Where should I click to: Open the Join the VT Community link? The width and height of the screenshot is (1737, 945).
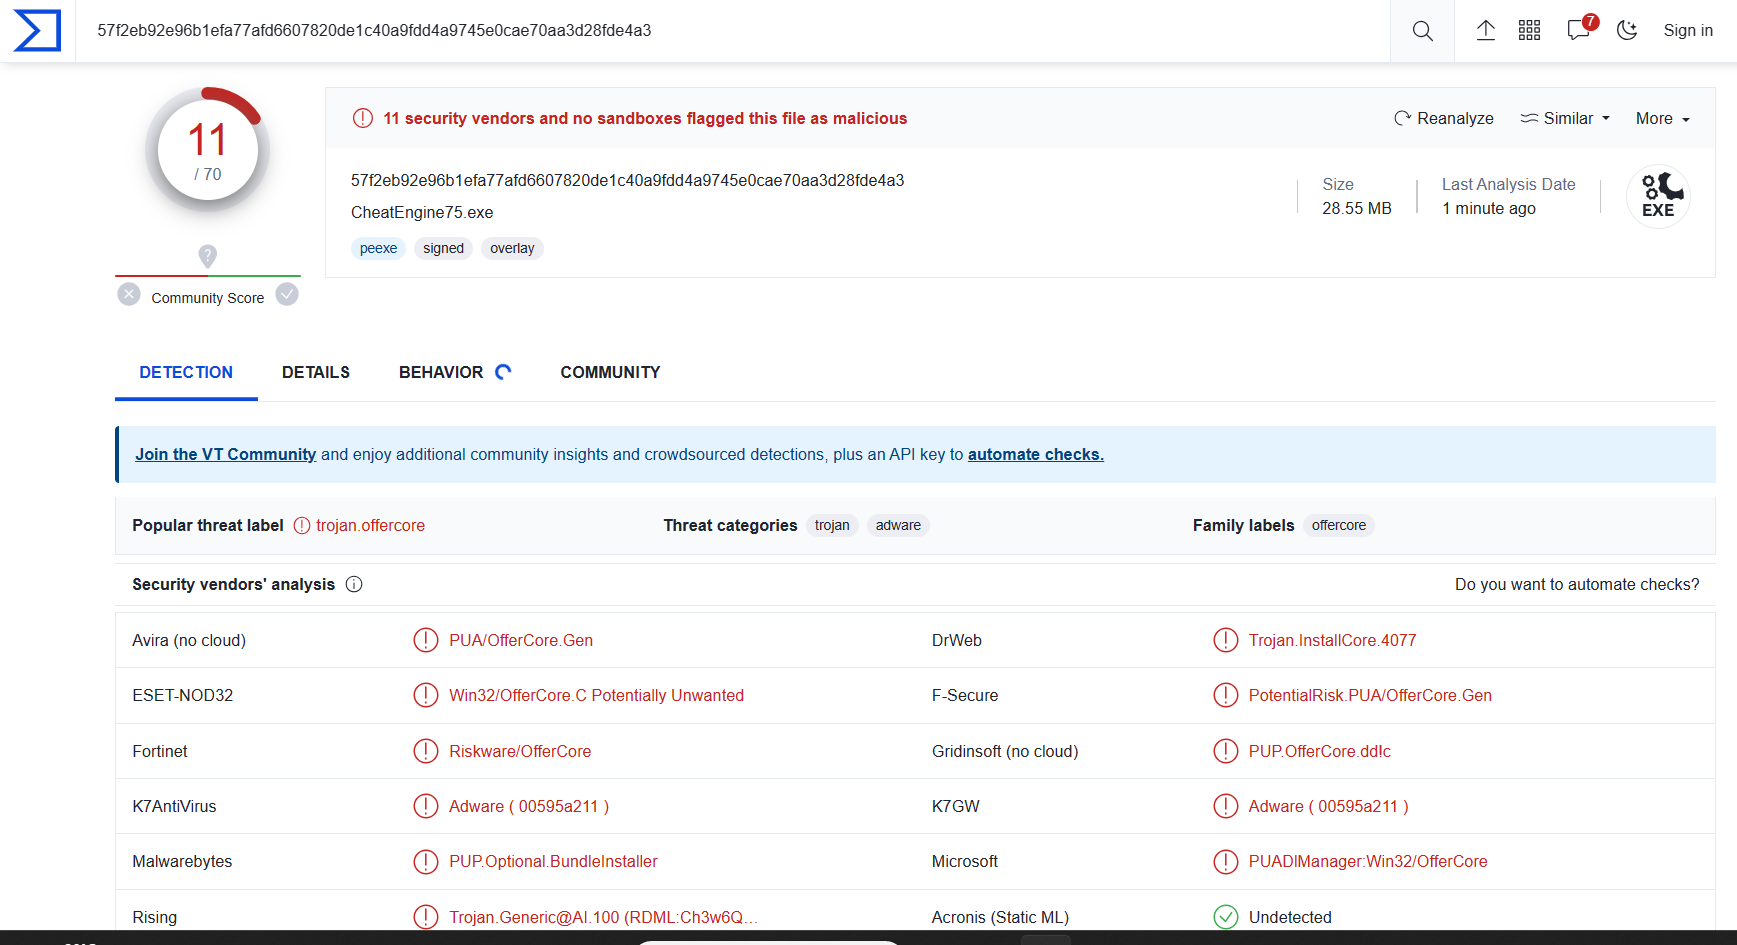pos(226,454)
